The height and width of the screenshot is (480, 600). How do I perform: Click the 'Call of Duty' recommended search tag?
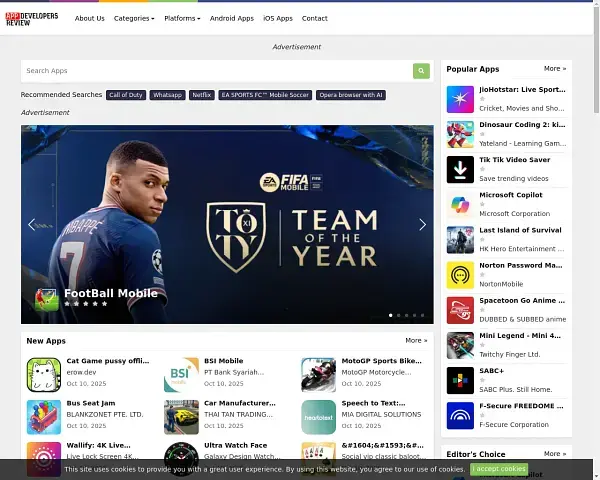click(126, 95)
